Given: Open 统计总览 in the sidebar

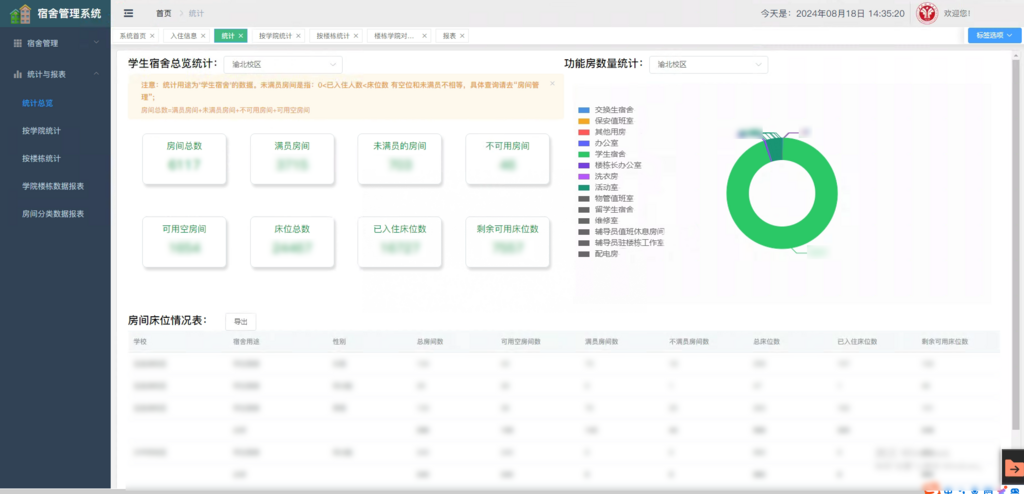Looking at the screenshot, I should coord(37,103).
